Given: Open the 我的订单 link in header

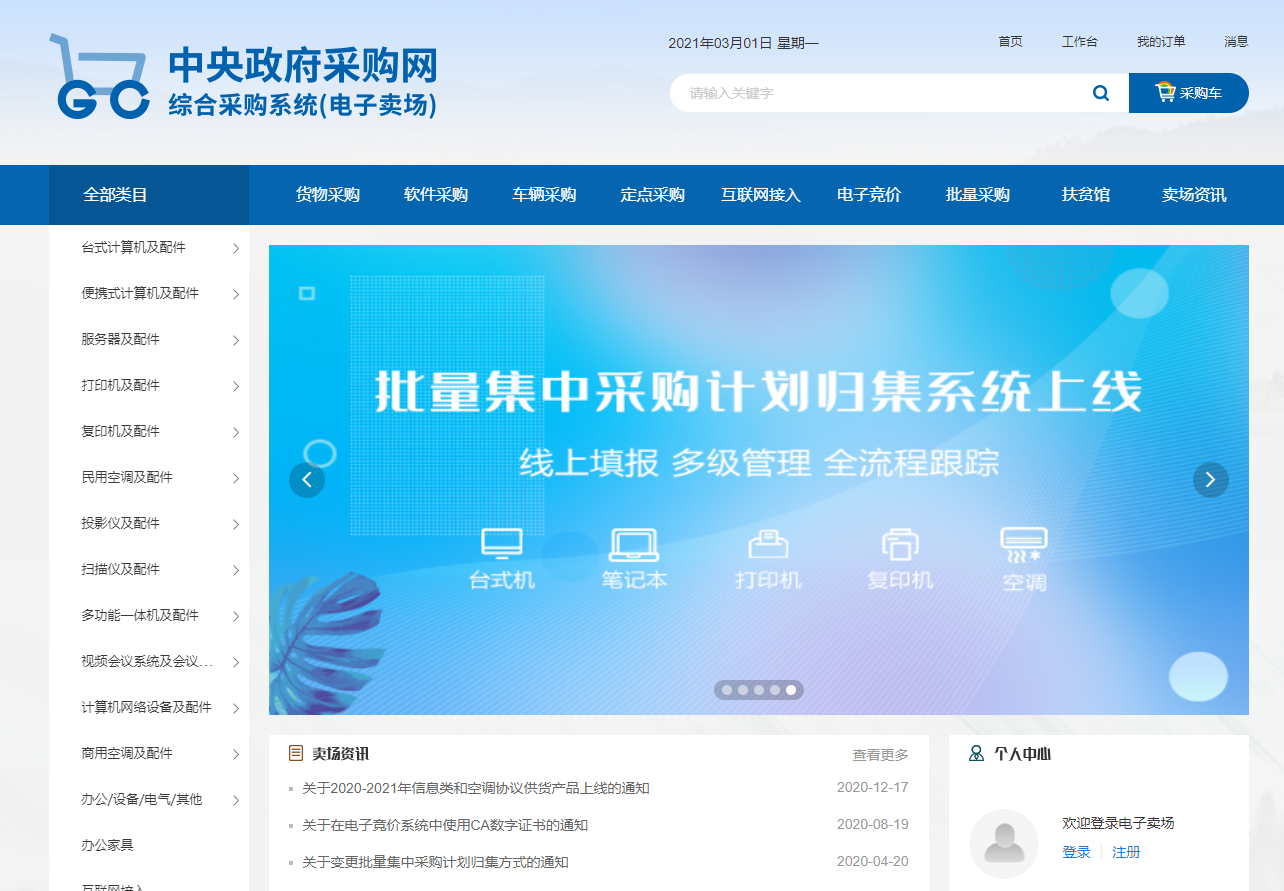Looking at the screenshot, I should point(1160,42).
